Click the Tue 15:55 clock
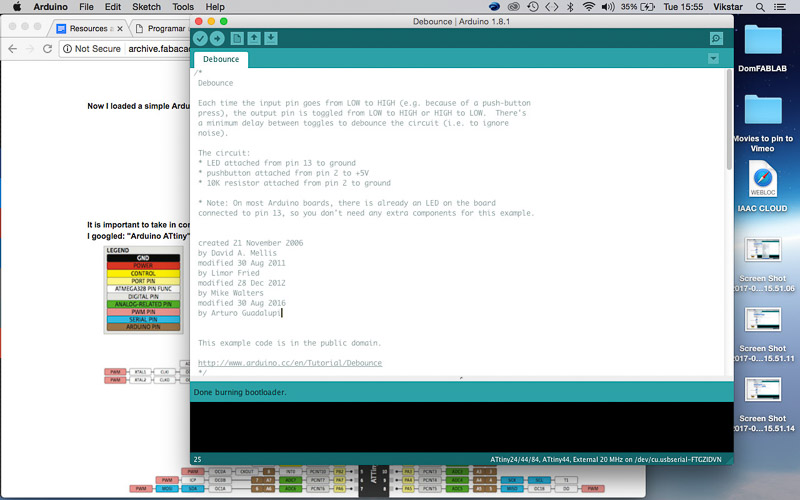The height and width of the screenshot is (500, 800). click(x=683, y=7)
